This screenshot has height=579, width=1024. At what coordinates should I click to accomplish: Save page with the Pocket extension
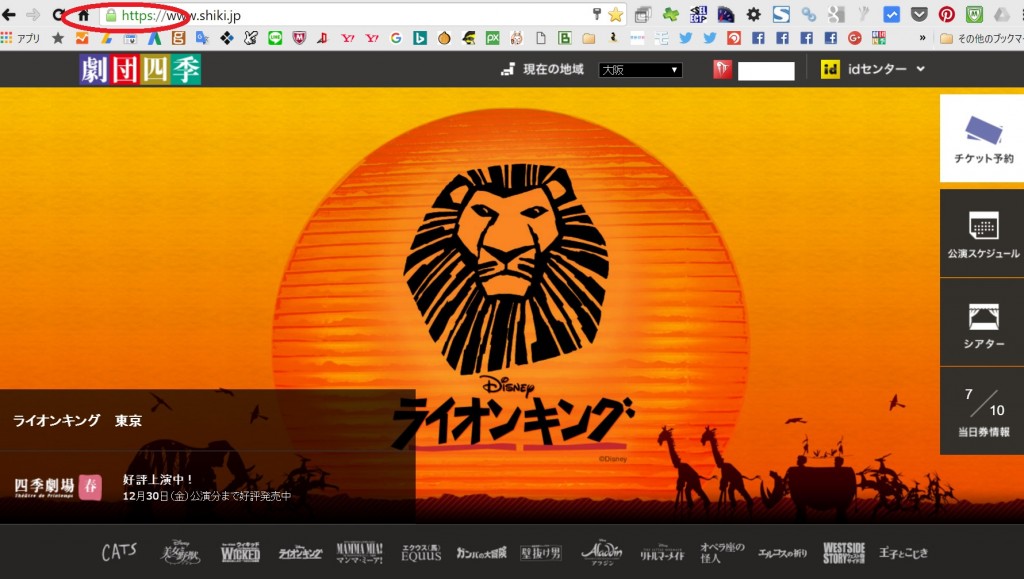coord(919,14)
